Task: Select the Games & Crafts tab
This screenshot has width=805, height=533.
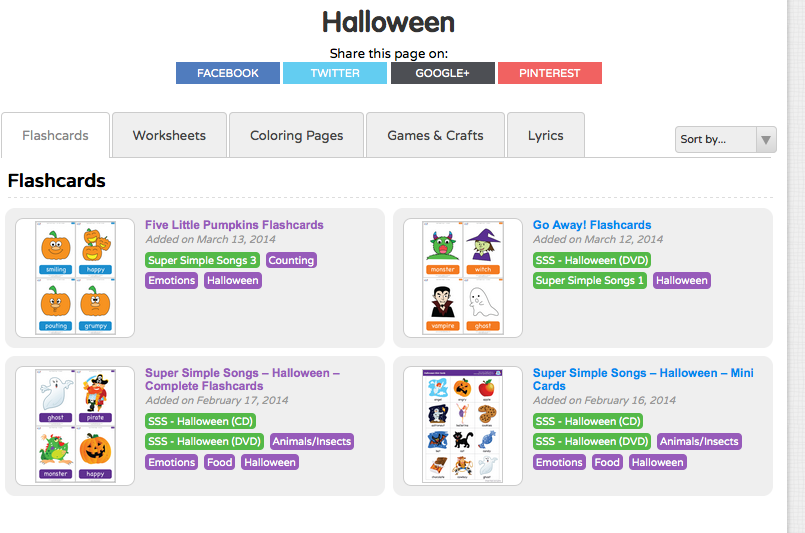Action: (435, 136)
